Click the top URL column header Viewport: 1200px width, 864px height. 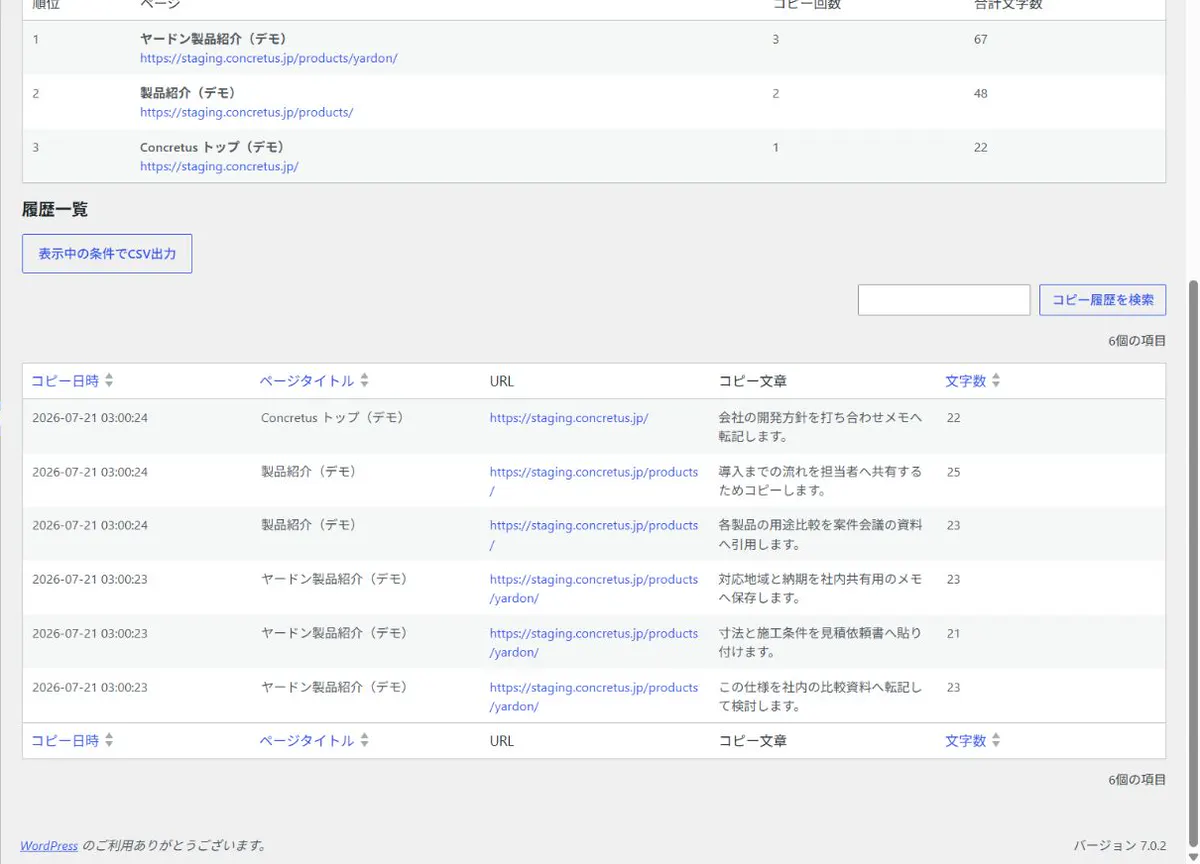[x=502, y=381]
